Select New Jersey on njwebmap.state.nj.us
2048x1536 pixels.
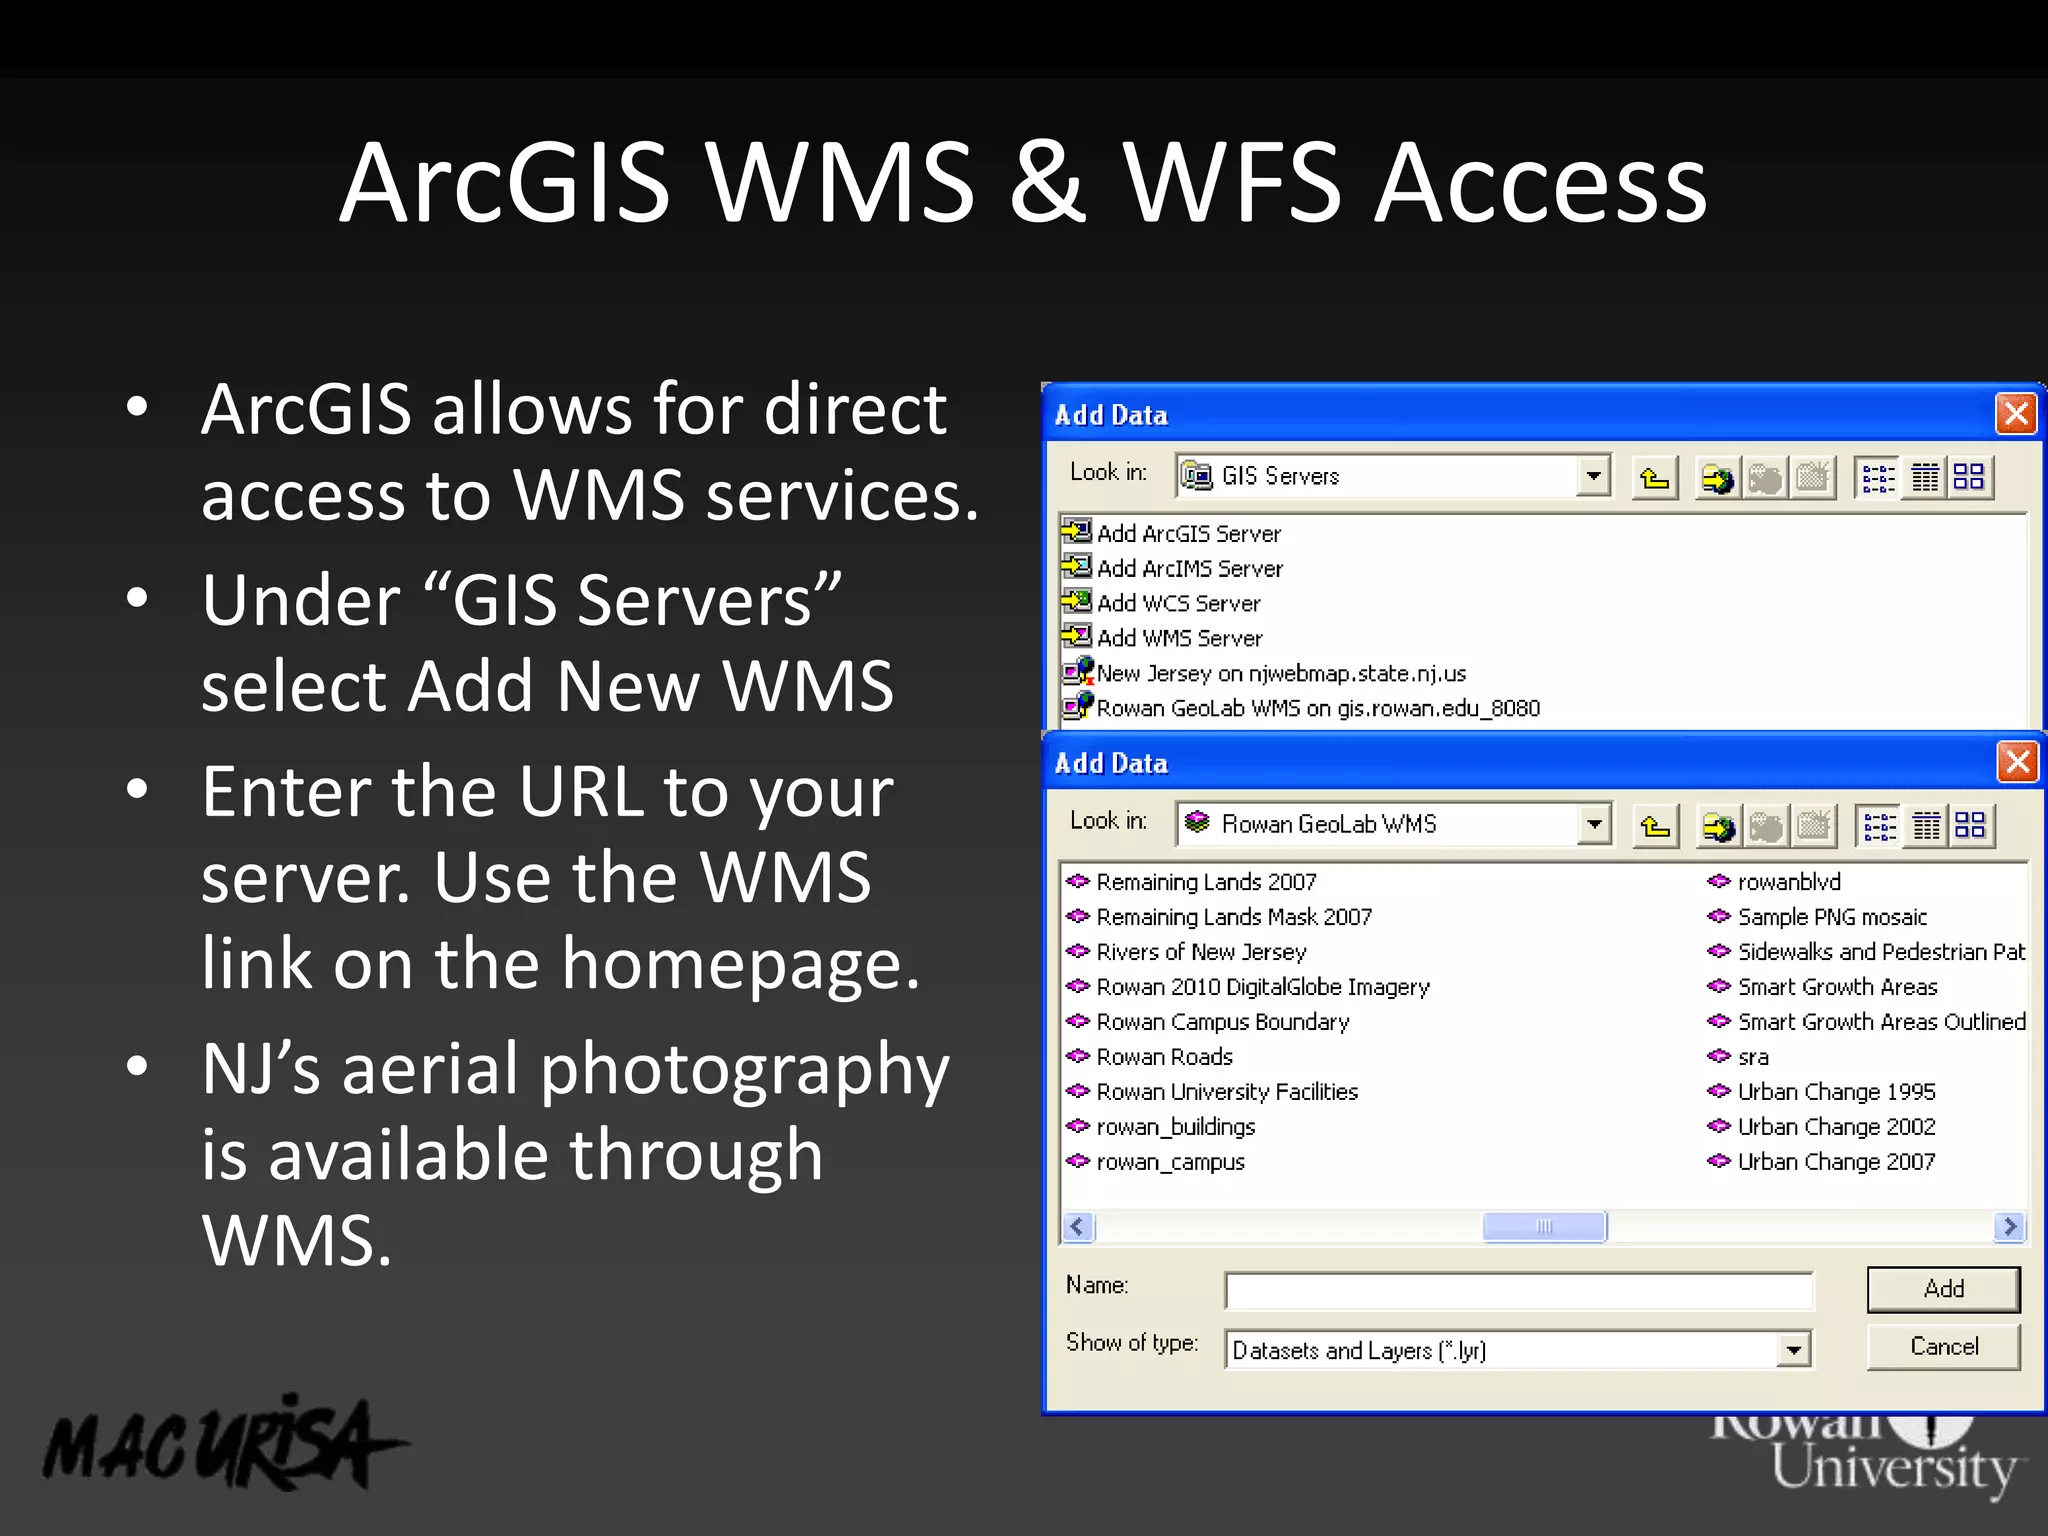pos(1265,673)
